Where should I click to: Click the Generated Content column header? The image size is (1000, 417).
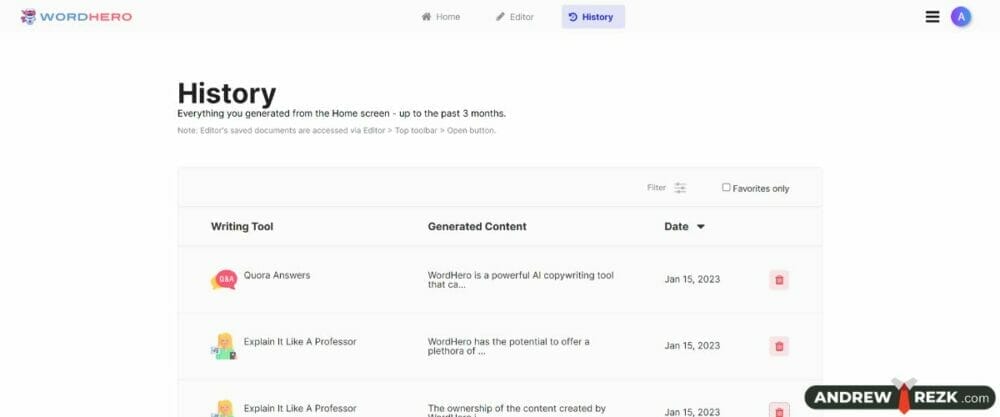click(x=477, y=226)
